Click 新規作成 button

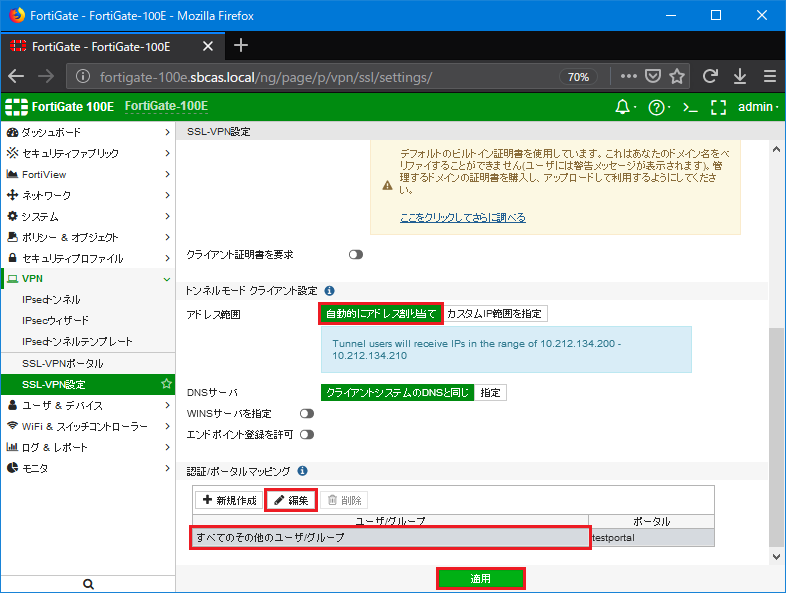(x=229, y=500)
